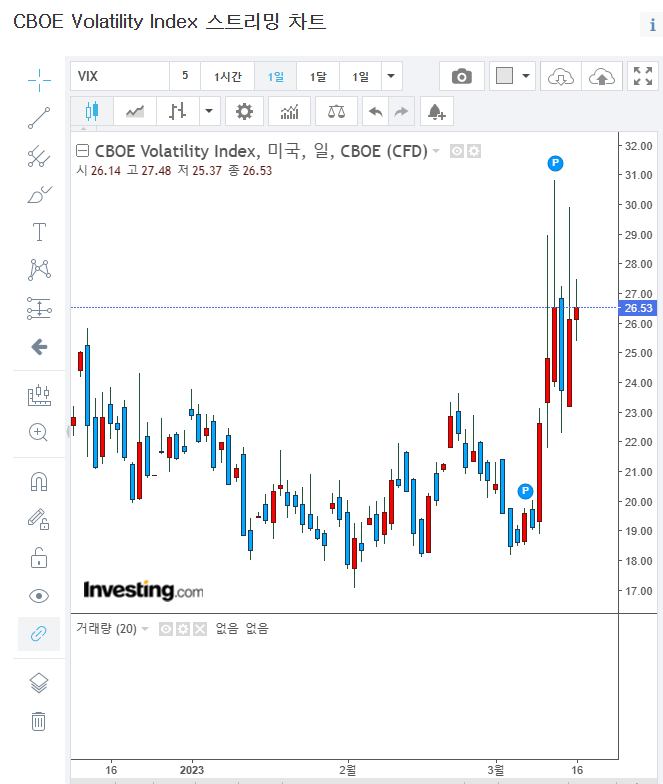Image resolution: width=663 pixels, height=784 pixels.
Task: Take a chart snapshot with camera icon
Action: pyautogui.click(x=462, y=76)
